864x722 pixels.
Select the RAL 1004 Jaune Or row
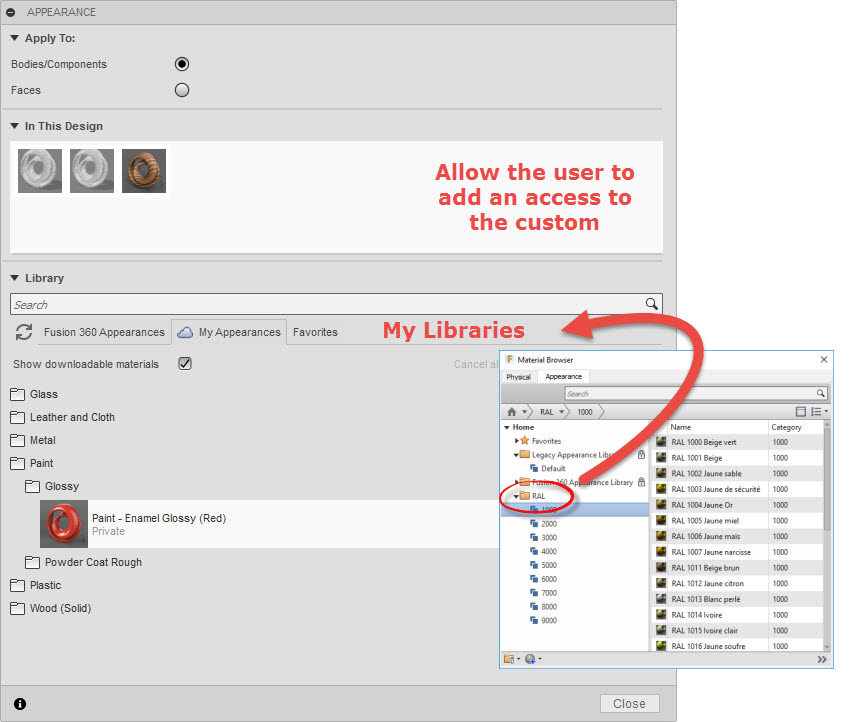(738, 505)
